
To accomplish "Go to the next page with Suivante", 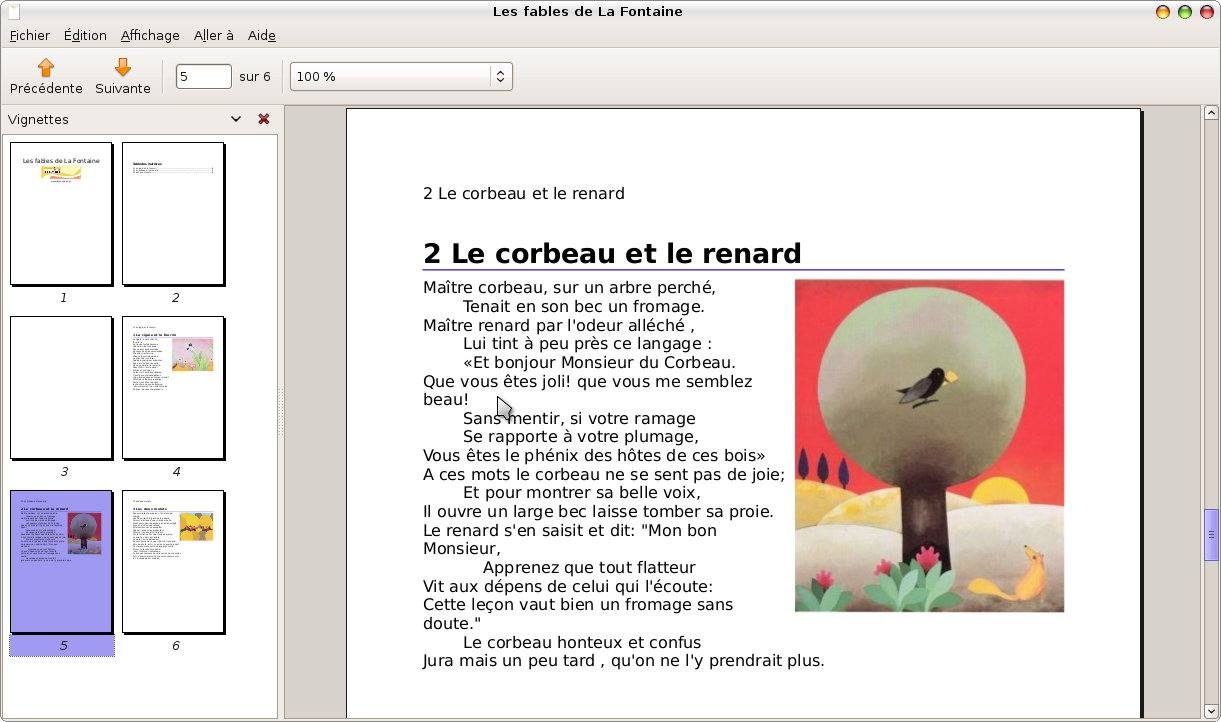I will tap(123, 77).
